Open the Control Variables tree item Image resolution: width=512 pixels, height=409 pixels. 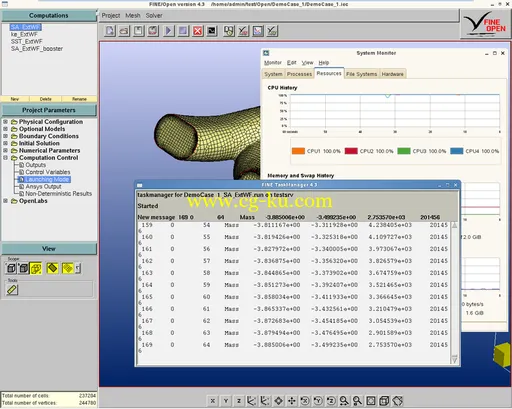point(48,172)
